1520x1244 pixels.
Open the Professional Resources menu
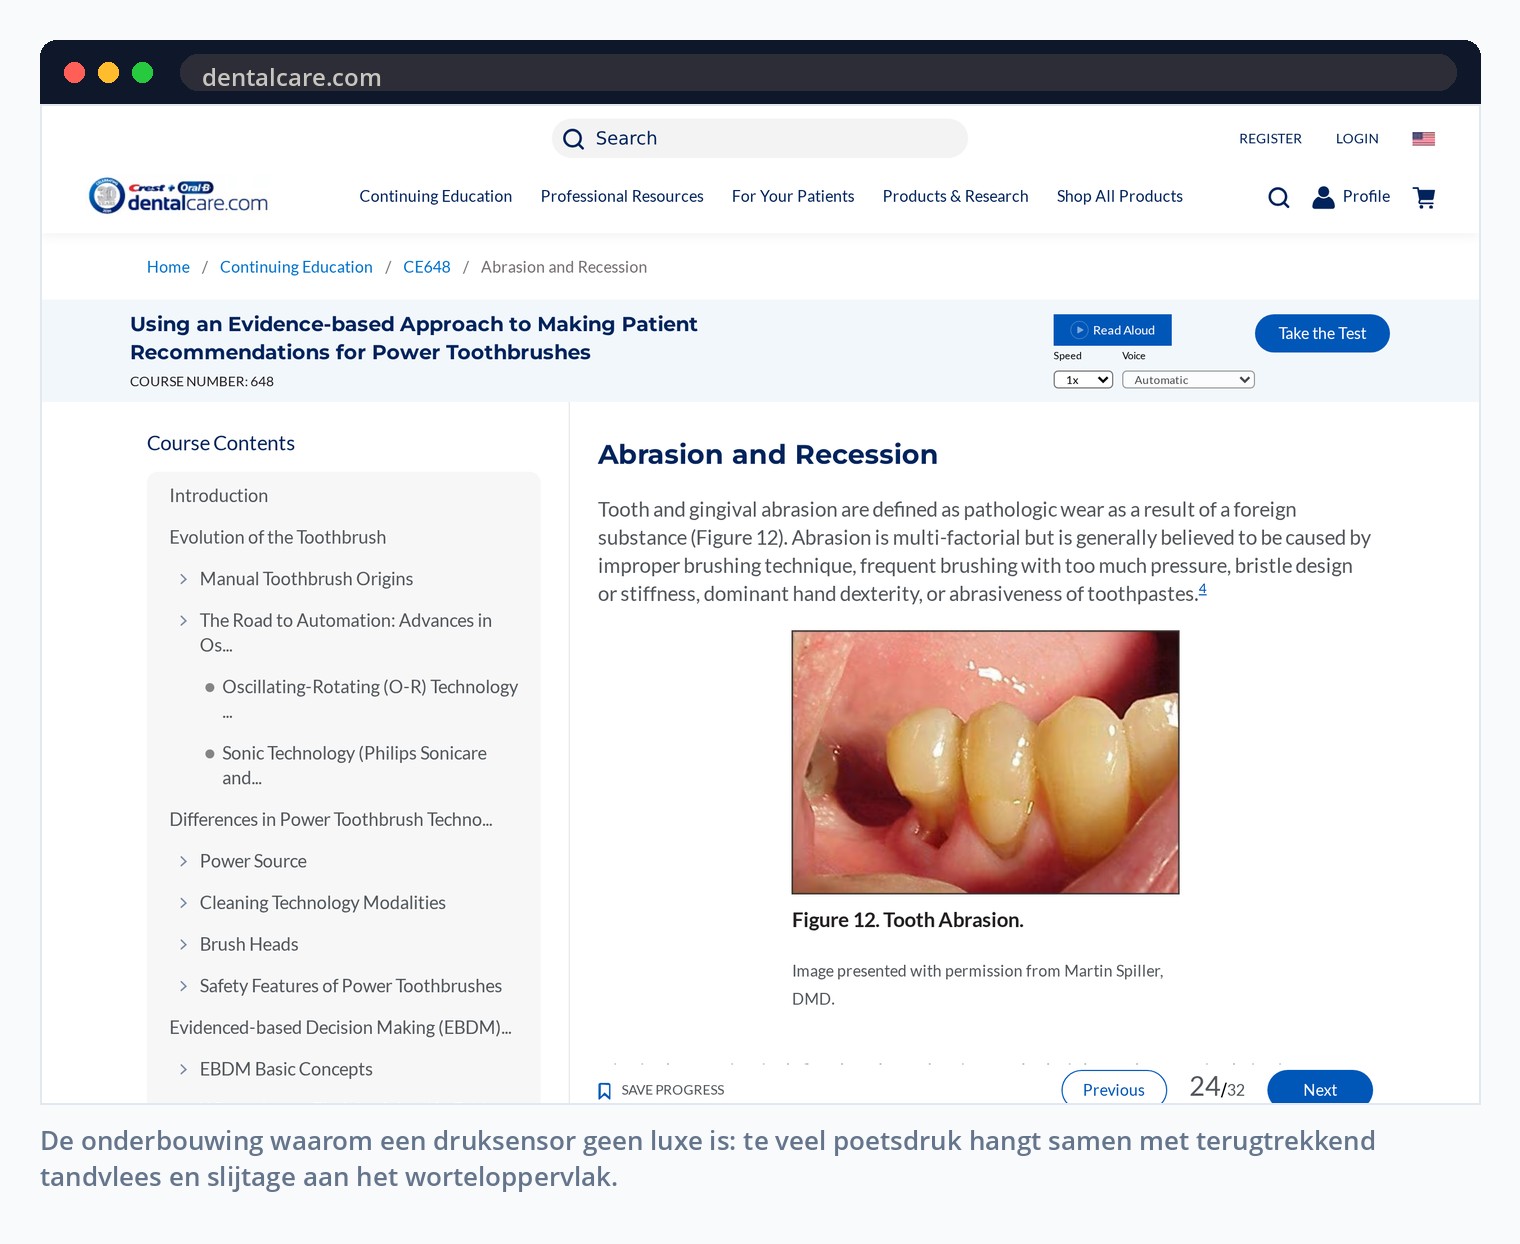tap(622, 196)
